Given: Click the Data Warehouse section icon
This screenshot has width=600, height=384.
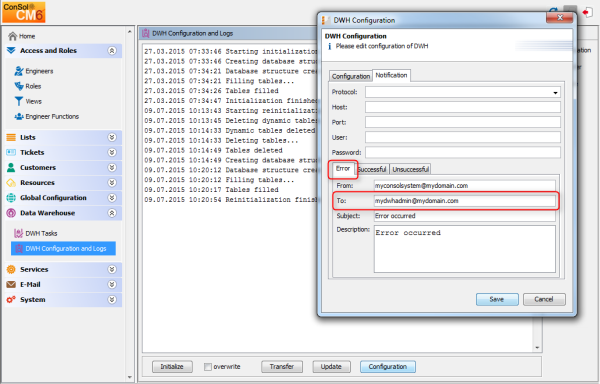Looking at the screenshot, I should [x=11, y=213].
